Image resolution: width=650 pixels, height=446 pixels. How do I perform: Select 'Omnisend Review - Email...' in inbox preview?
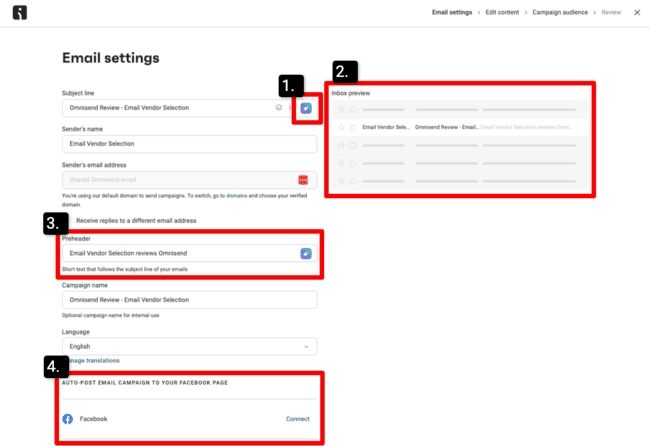(x=446, y=127)
